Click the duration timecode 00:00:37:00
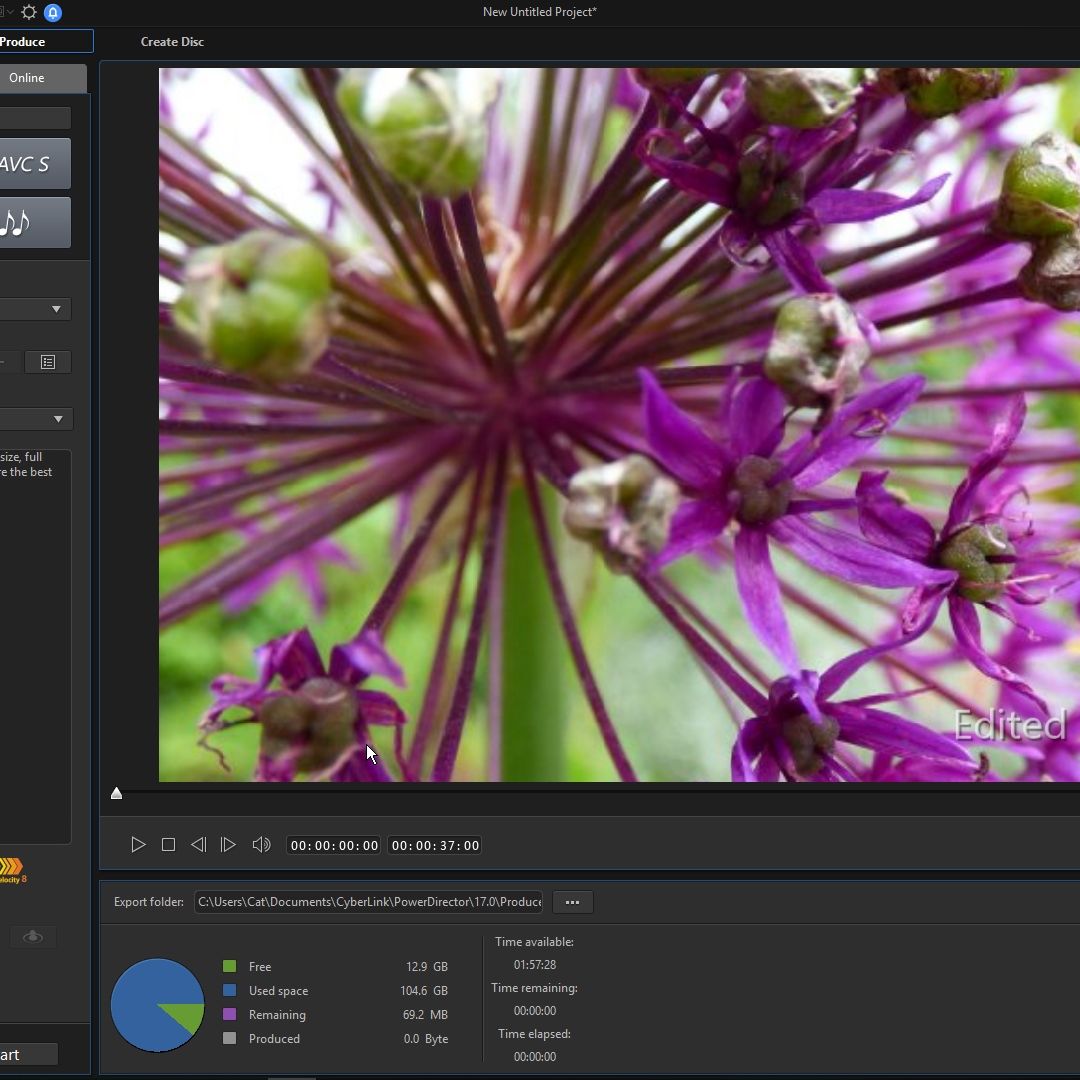The image size is (1080, 1080). 435,845
